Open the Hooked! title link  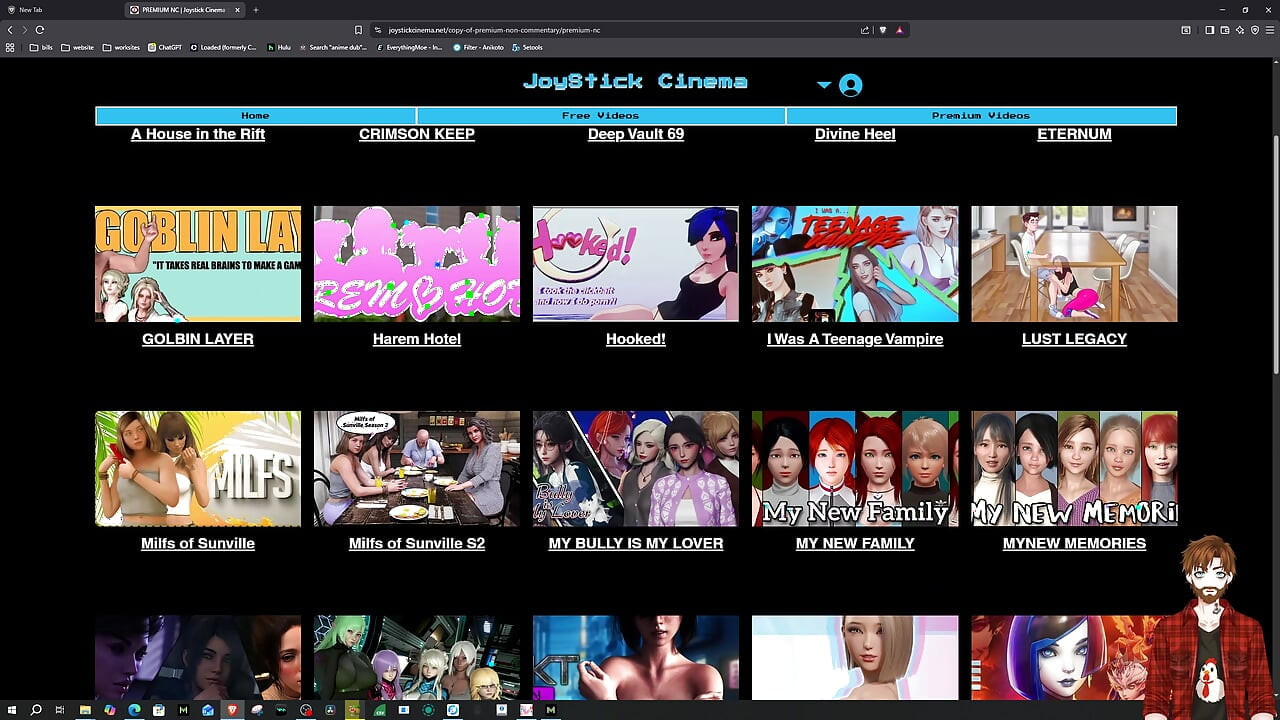click(636, 339)
